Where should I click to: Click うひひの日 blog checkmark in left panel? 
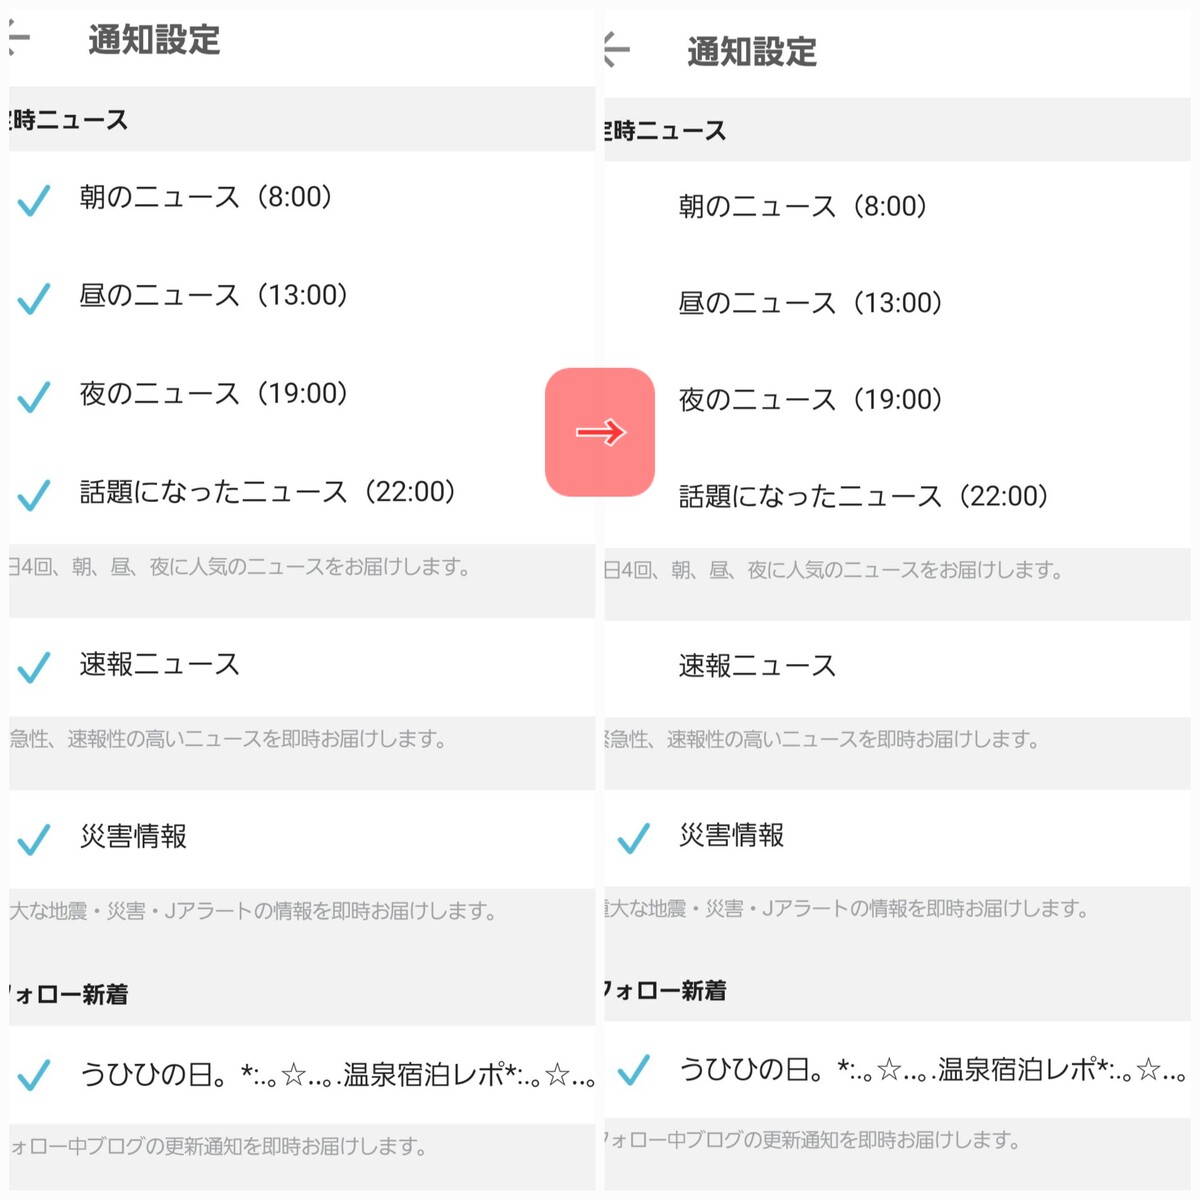click(34, 1075)
